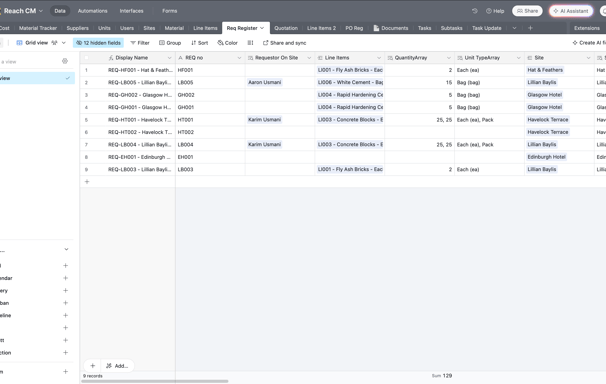Select the Edinburgh Hotel site chip
Viewport: 606px width, 384px height.
tap(546, 157)
